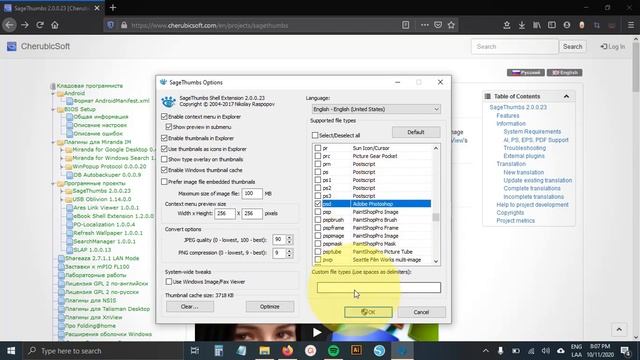Screen dimensions: 640x360
Task: Check Select/Deselect all file types
Action: pyautogui.click(x=315, y=135)
